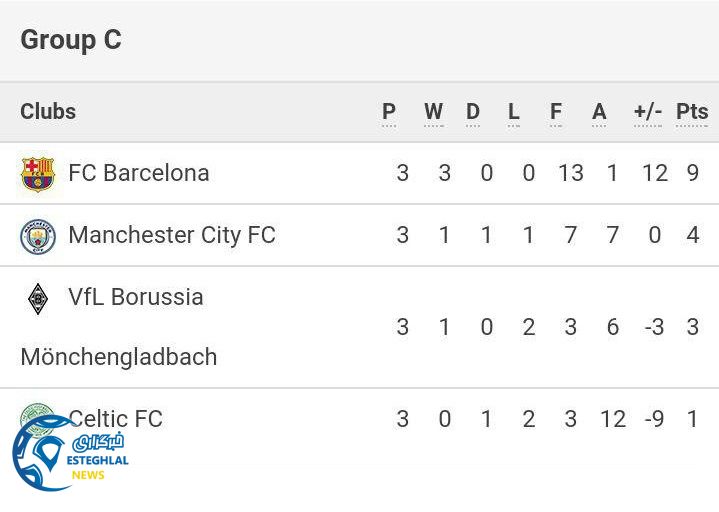The width and height of the screenshot is (719, 512).
Task: Open the FC Barcelona team link
Action: [138, 173]
